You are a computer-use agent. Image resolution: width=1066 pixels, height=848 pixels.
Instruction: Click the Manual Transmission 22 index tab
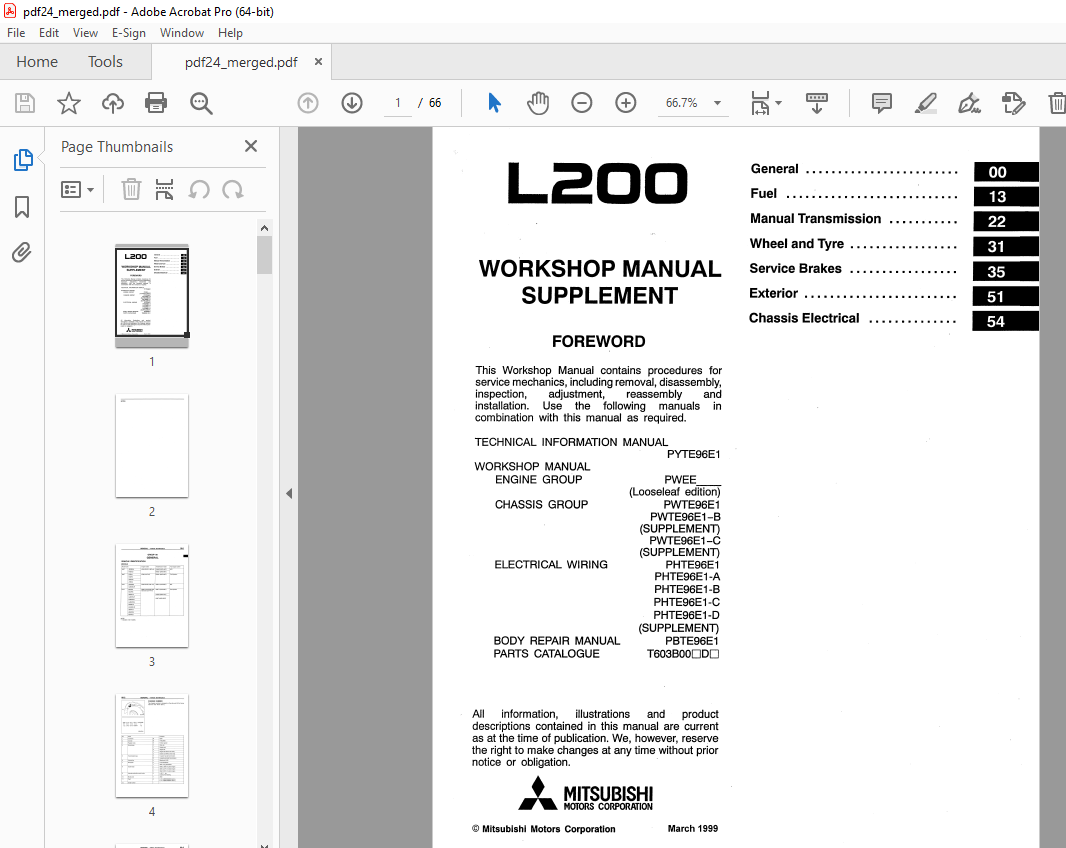pyautogui.click(x=1005, y=221)
